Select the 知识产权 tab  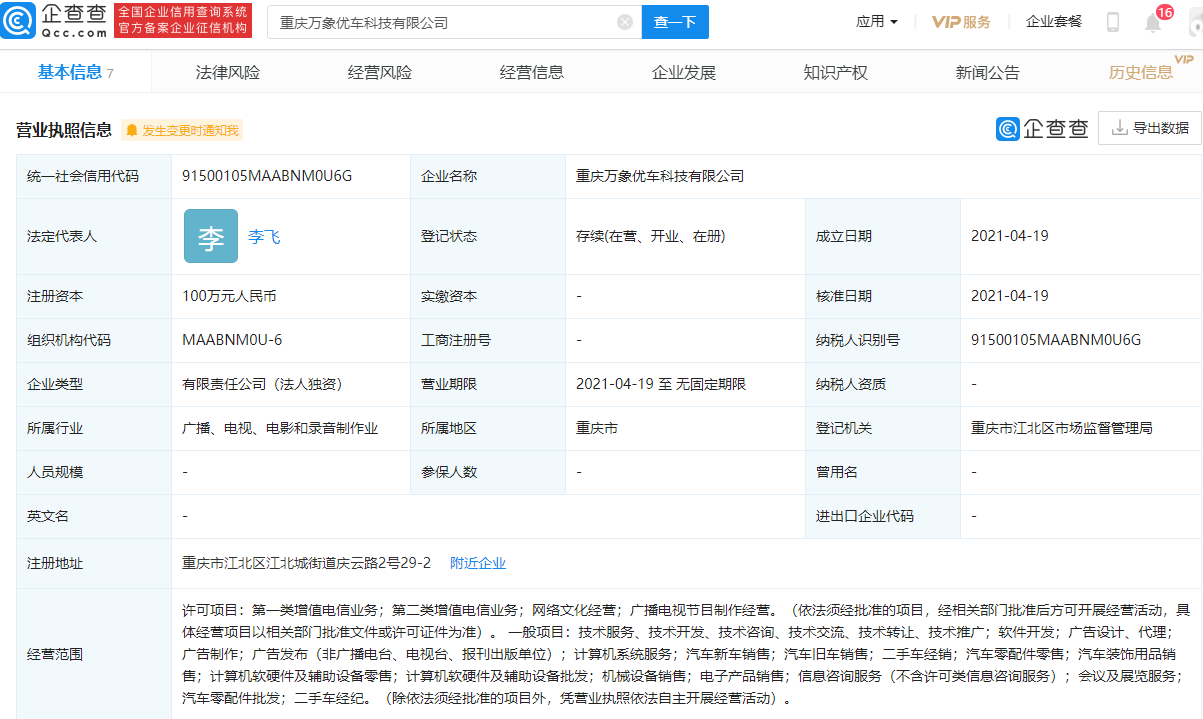(x=835, y=72)
